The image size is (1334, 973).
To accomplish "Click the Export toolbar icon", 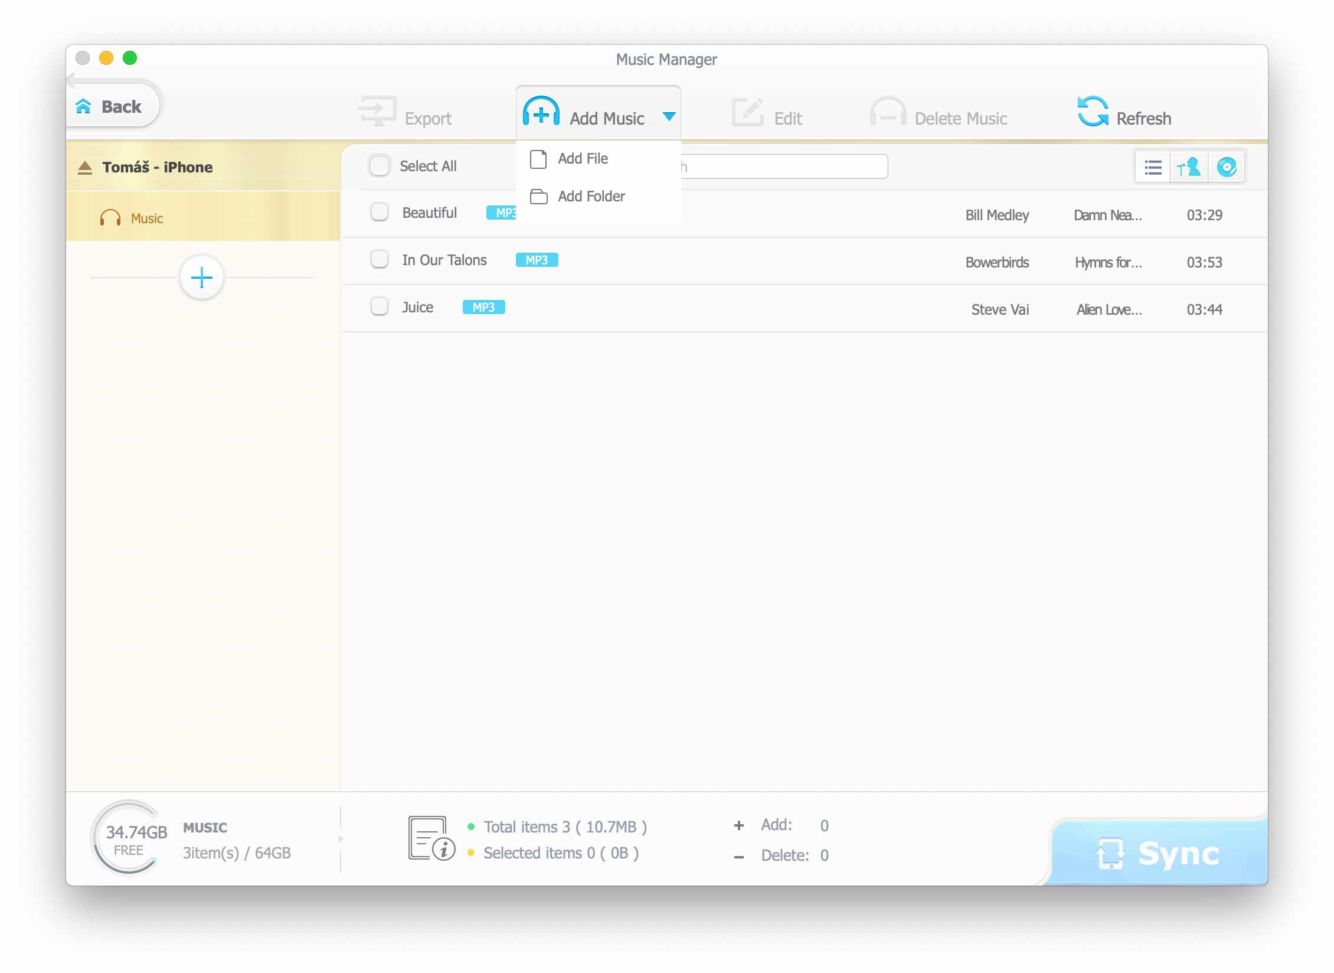I will 377,112.
